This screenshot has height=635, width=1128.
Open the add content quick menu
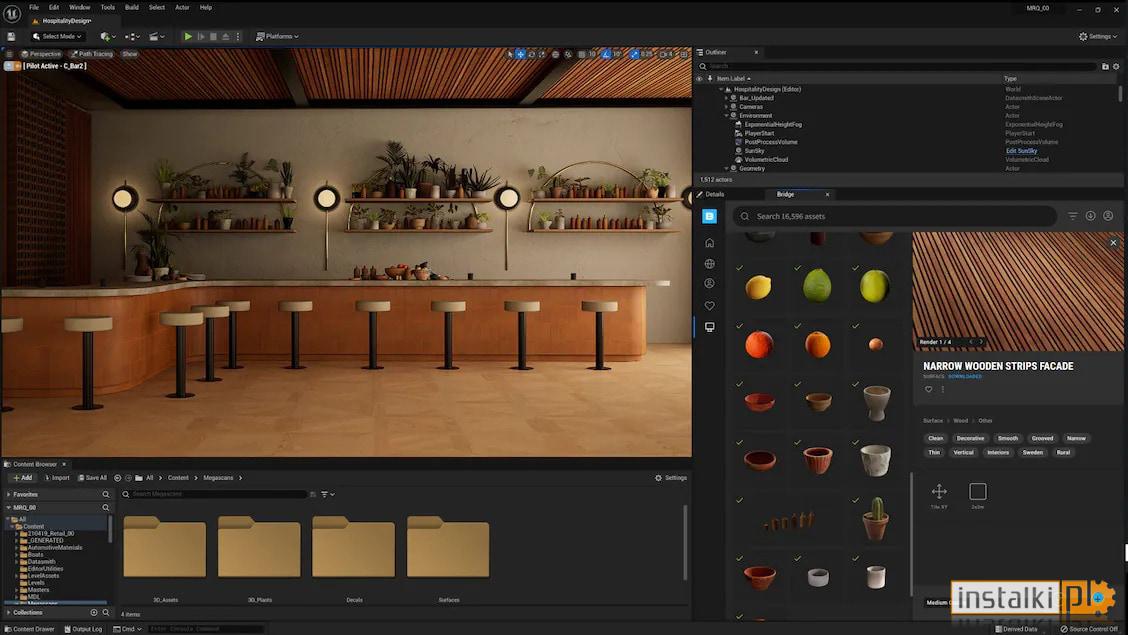tap(107, 36)
